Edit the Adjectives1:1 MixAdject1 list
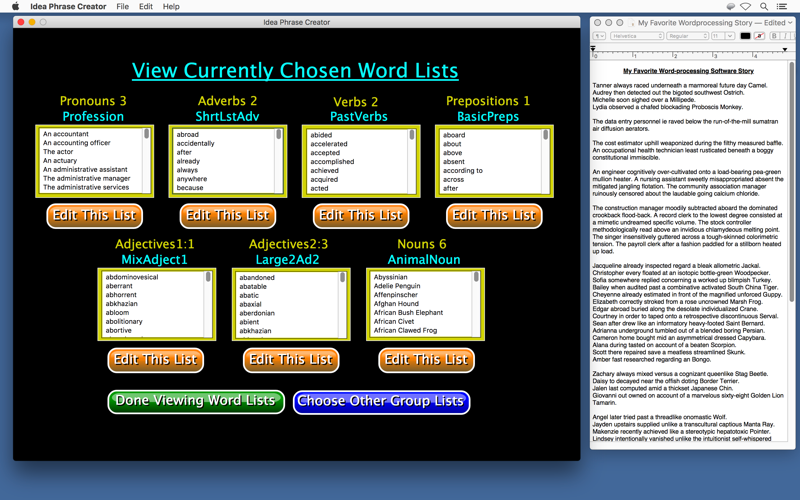800x500 pixels. pos(156,360)
